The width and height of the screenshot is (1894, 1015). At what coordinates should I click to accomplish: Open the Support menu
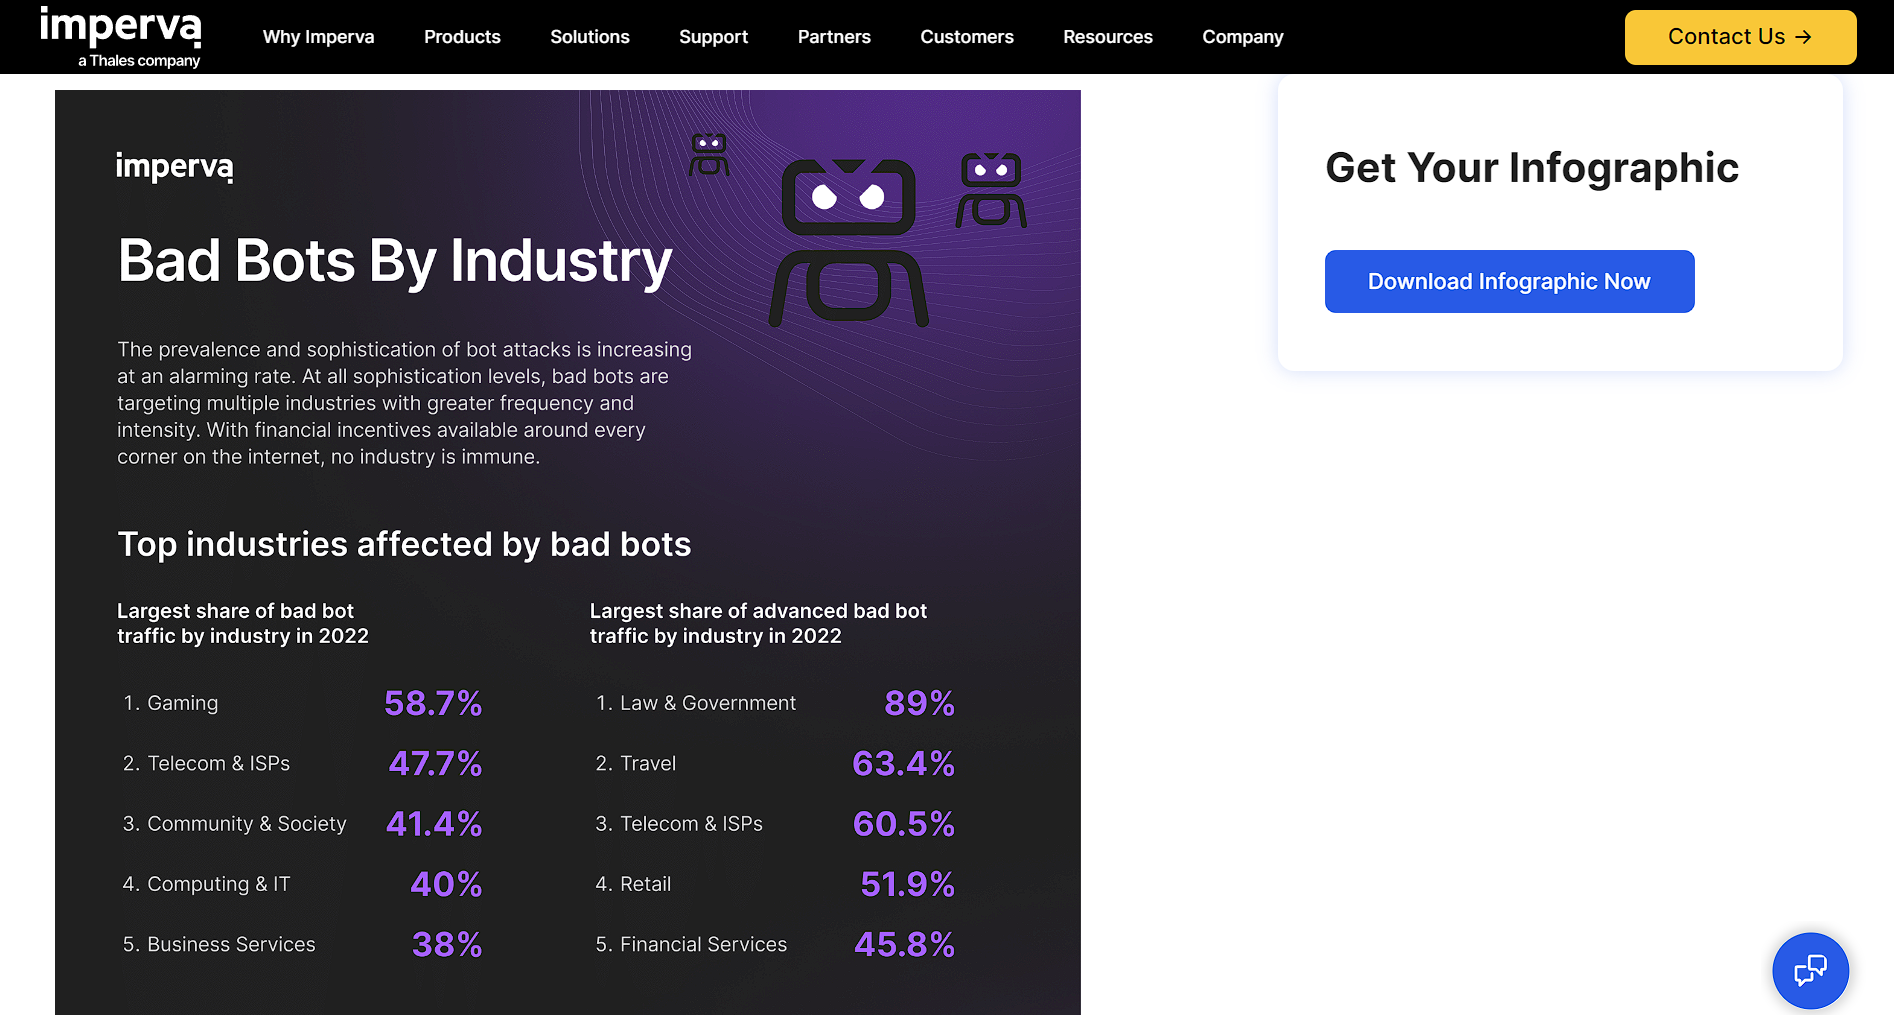coord(713,37)
